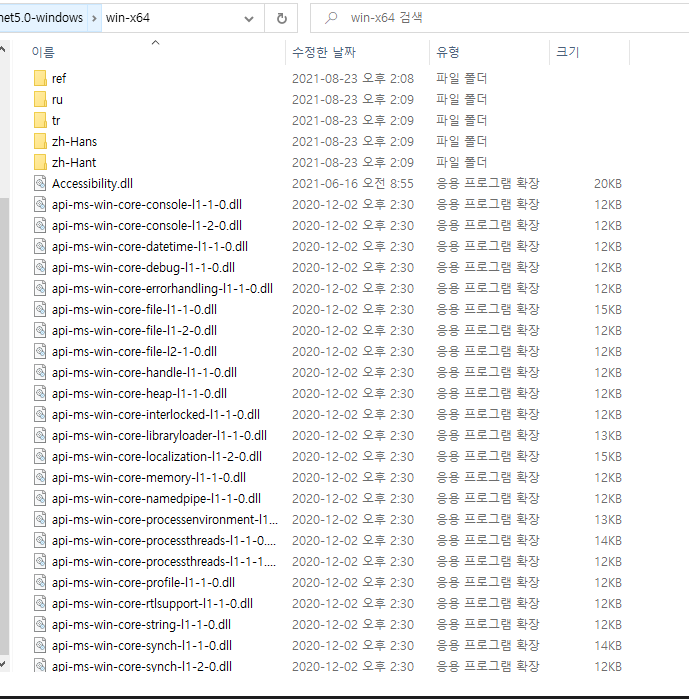The width and height of the screenshot is (689, 699).
Task: Click the api-ms-win-core-handle-l1-1-0.dll file icon
Action: tap(40, 372)
